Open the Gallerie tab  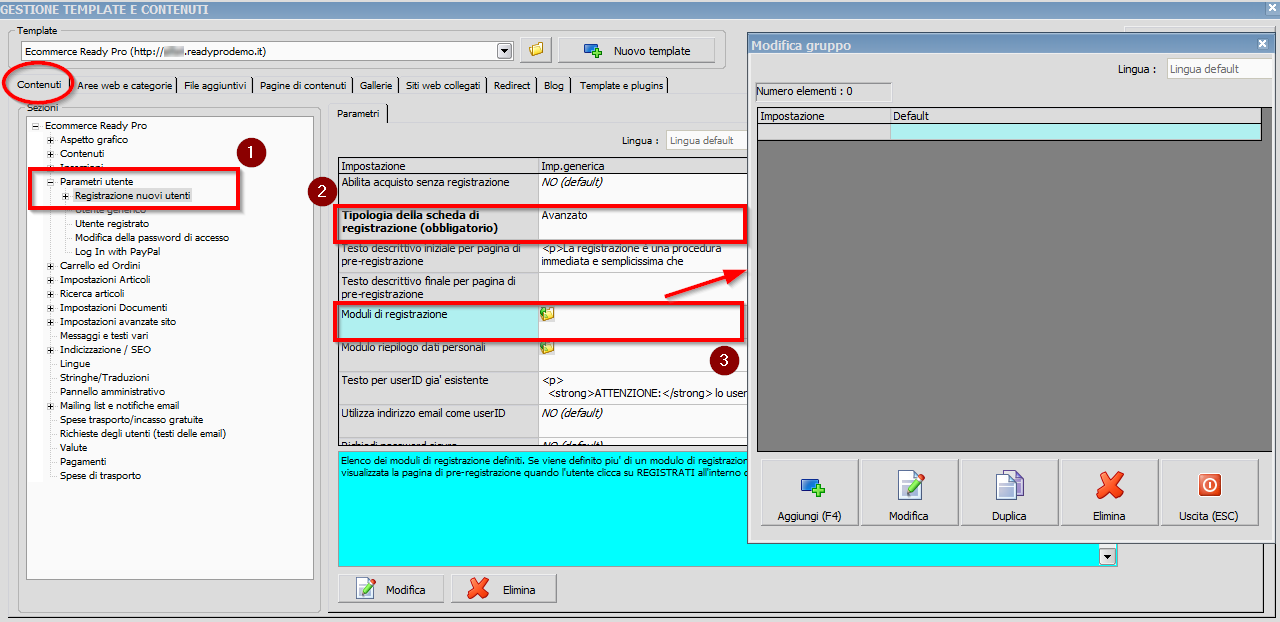tap(376, 86)
